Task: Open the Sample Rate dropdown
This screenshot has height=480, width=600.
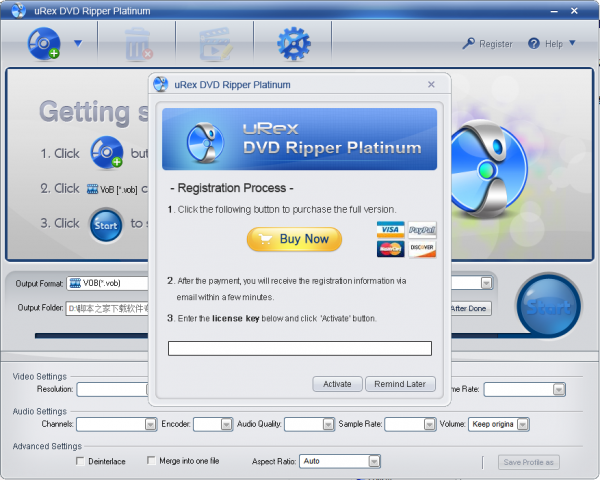Action: coord(429,424)
